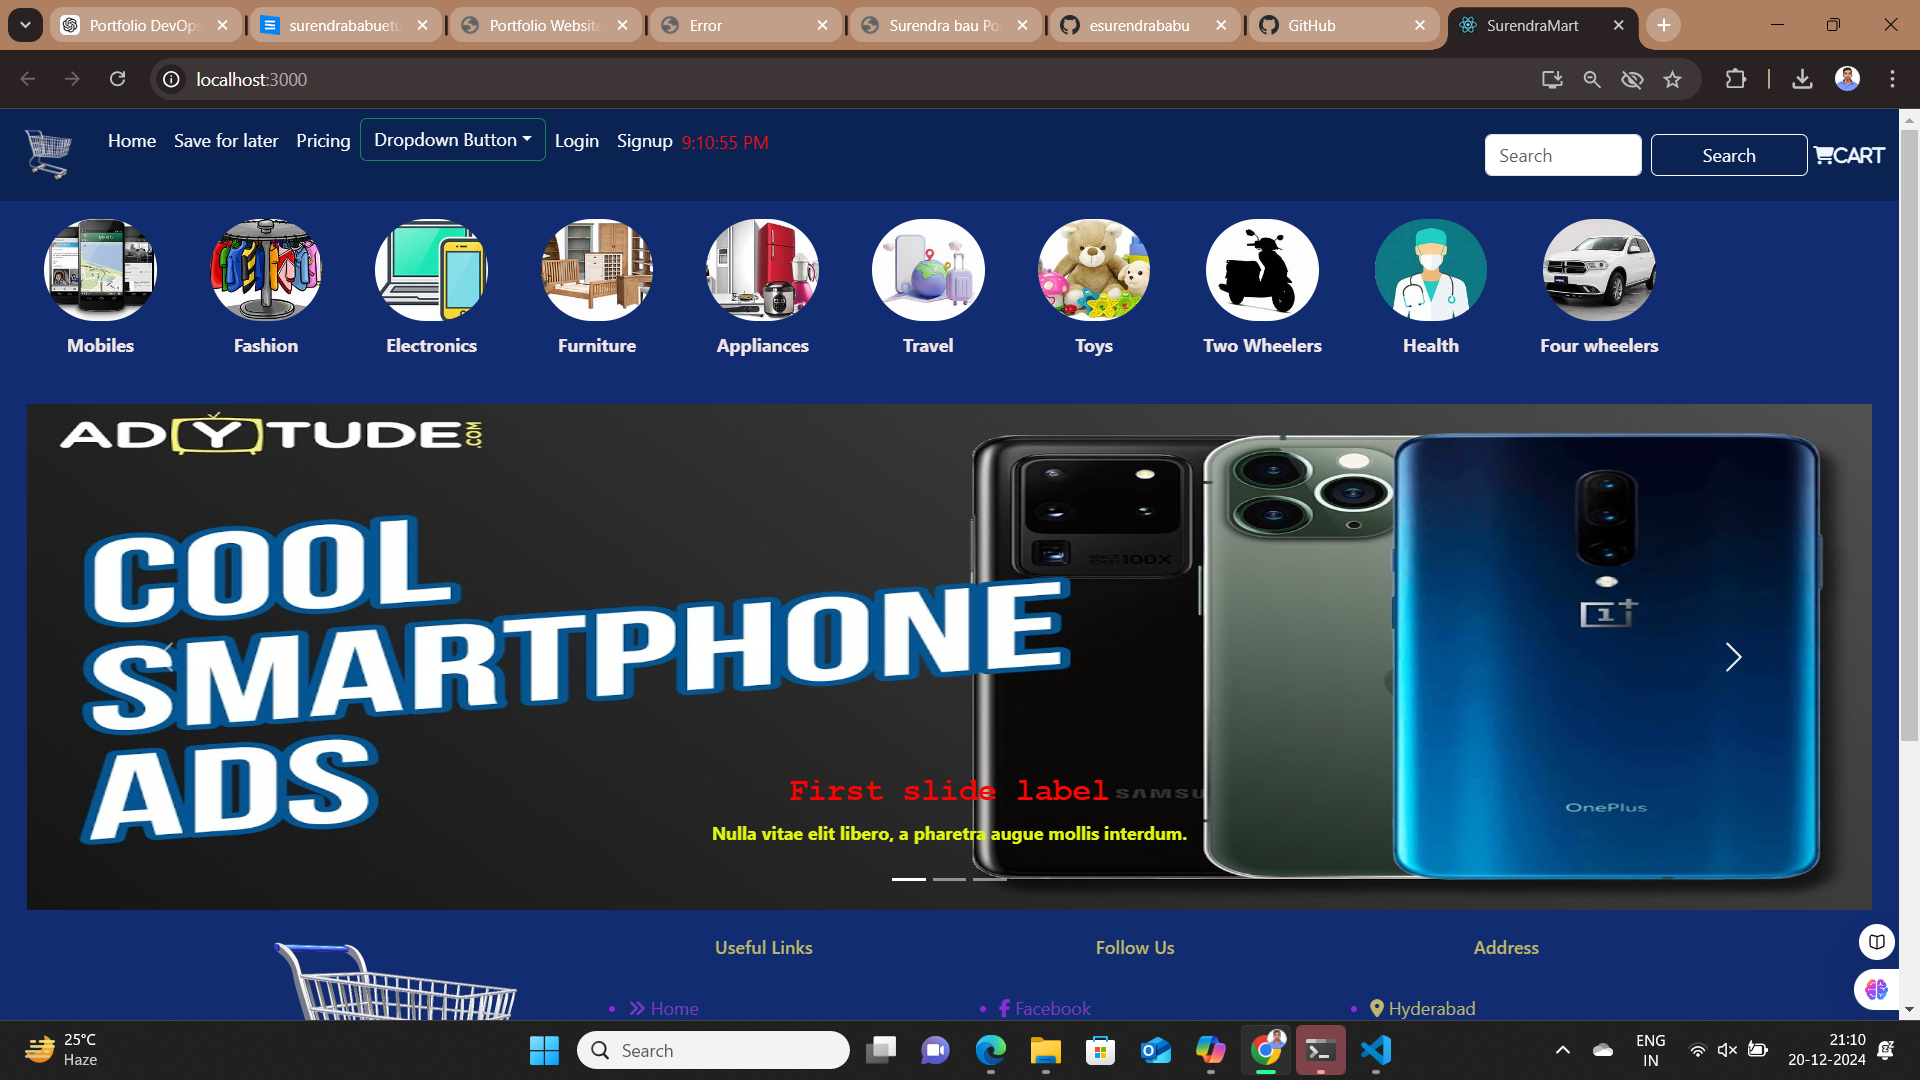The width and height of the screenshot is (1920, 1080).
Task: Open Visual Studio Code from taskbar
Action: [x=1376, y=1050]
